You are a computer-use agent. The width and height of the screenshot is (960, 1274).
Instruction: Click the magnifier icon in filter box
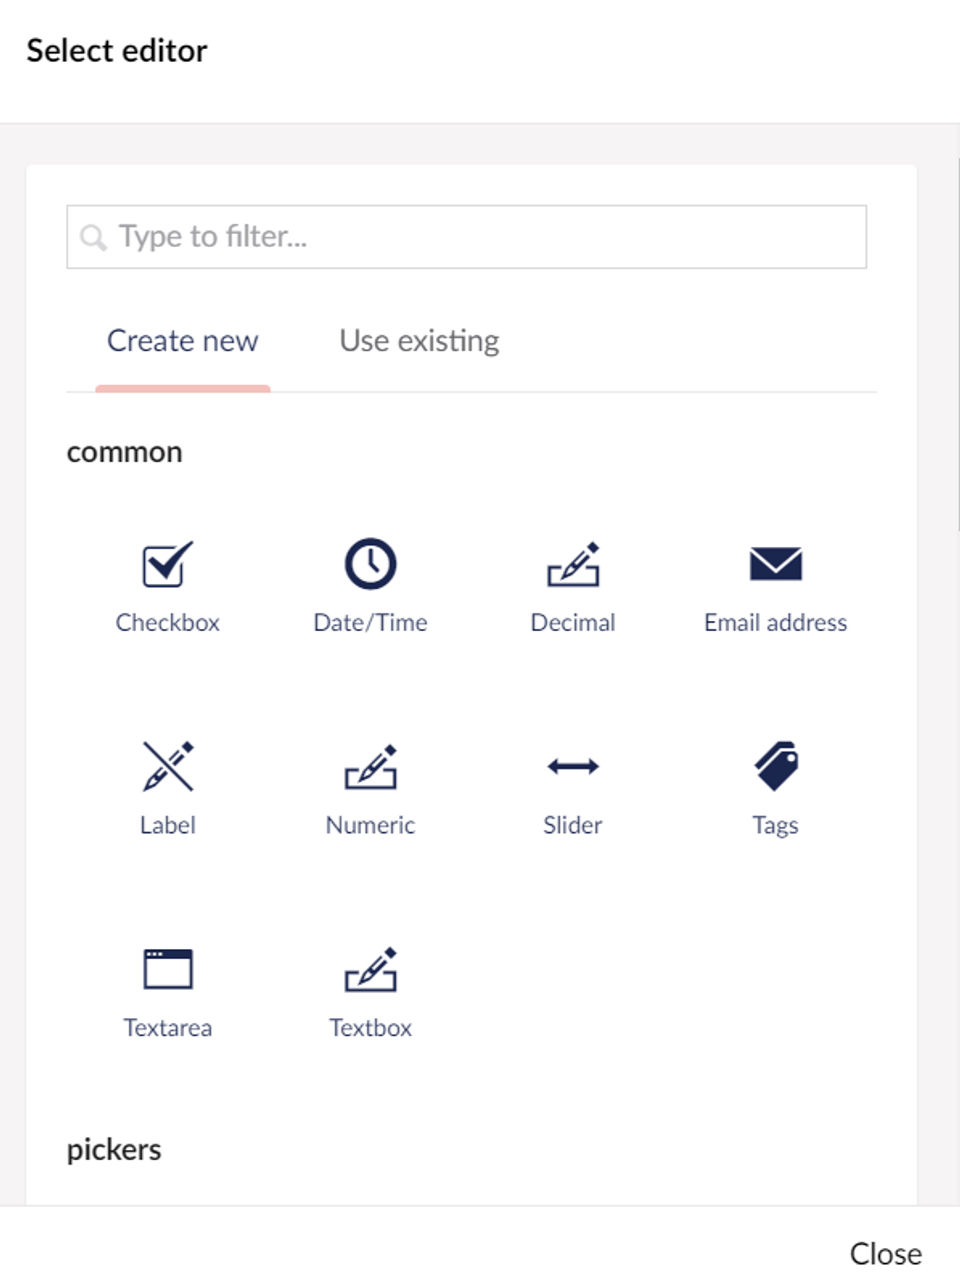coord(93,238)
